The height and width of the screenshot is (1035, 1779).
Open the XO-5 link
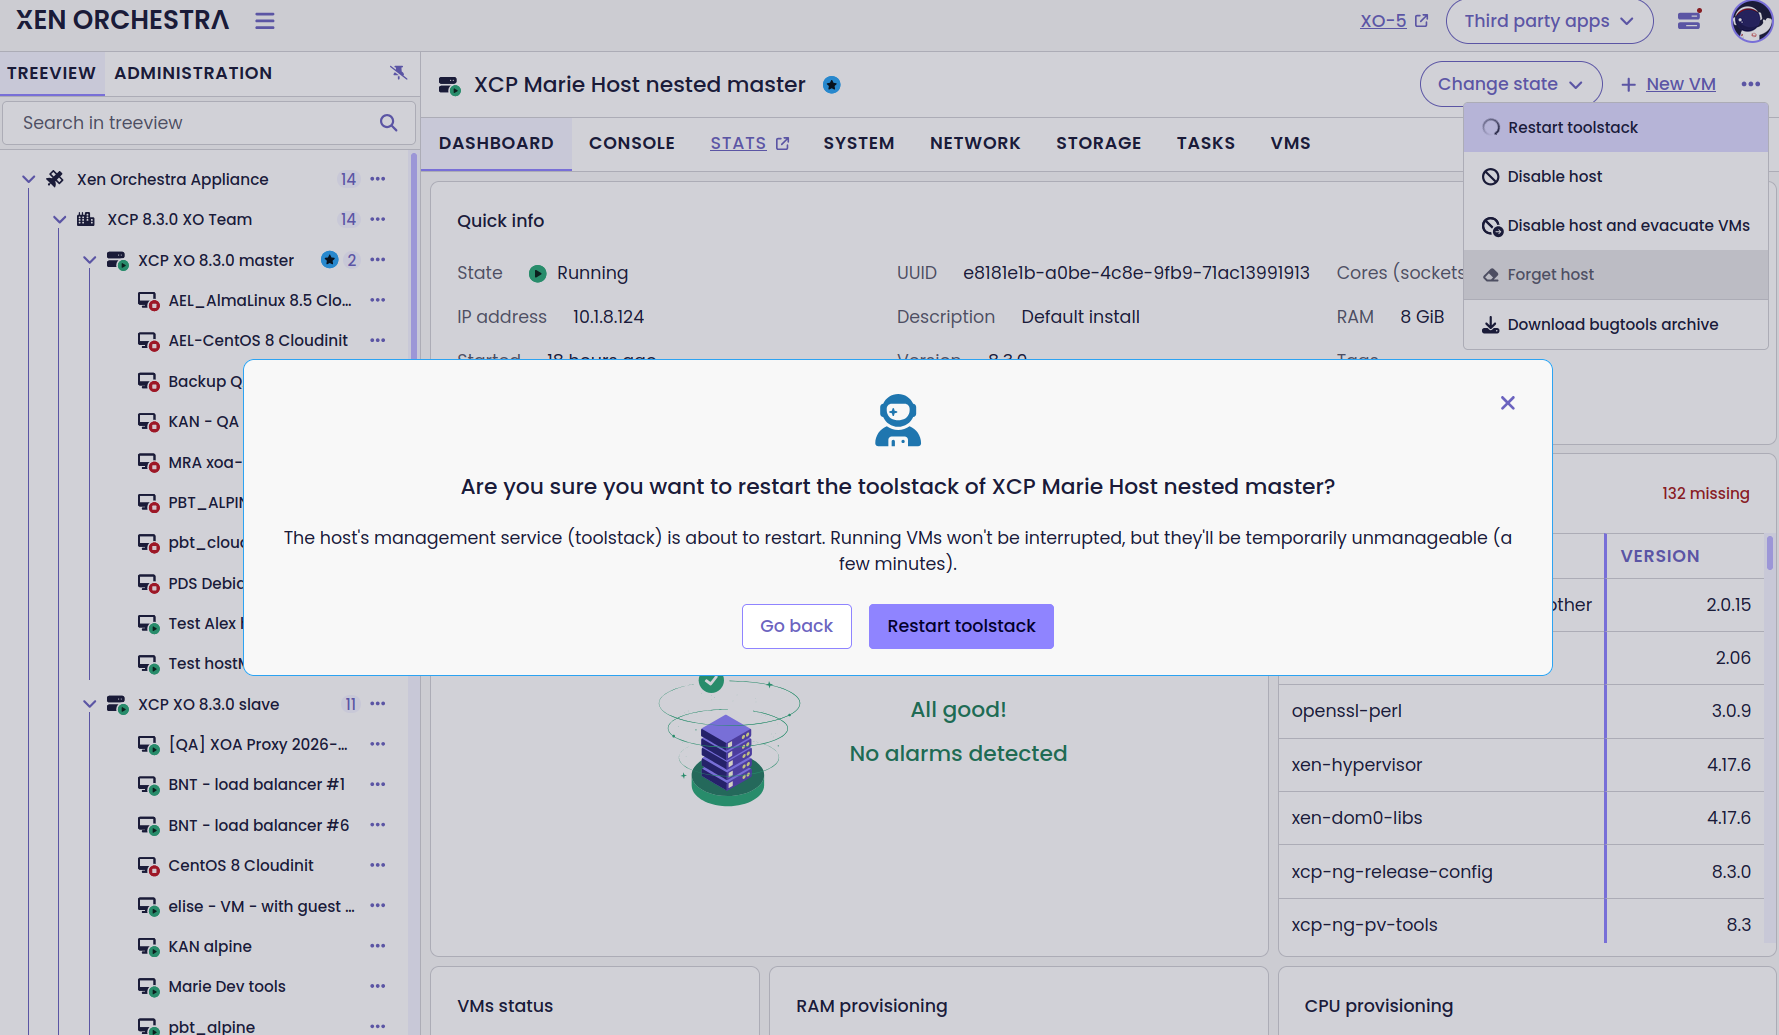(x=1393, y=21)
